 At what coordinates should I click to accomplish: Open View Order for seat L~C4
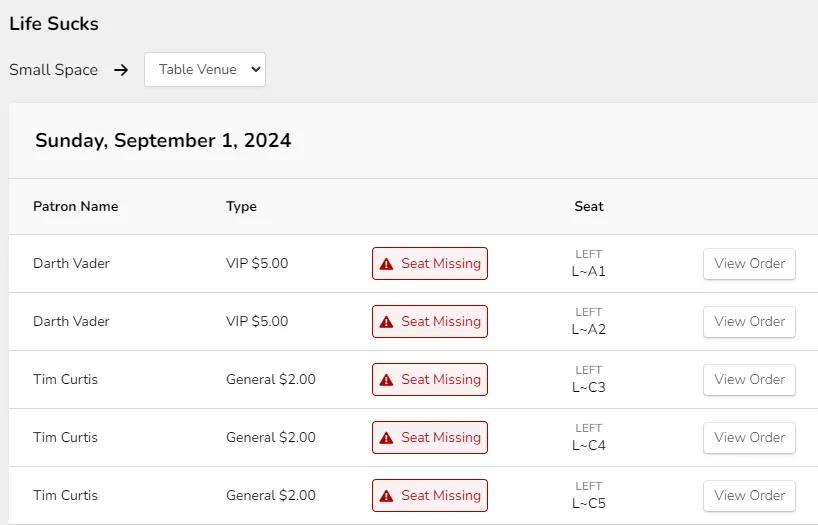pyautogui.click(x=749, y=437)
